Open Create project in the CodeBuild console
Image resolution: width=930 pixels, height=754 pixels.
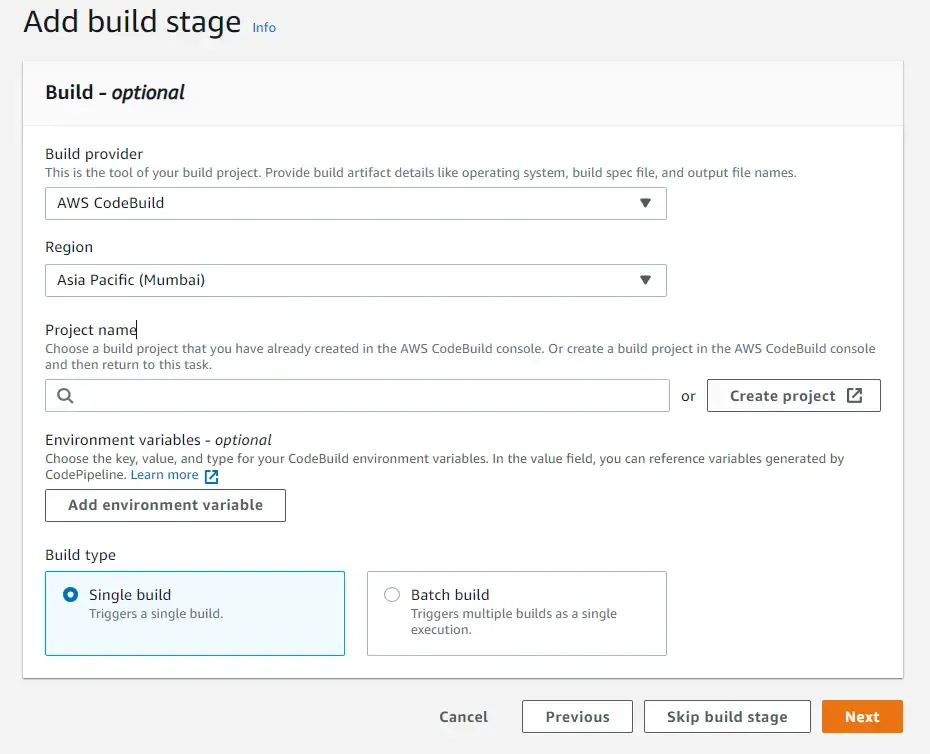(785, 395)
